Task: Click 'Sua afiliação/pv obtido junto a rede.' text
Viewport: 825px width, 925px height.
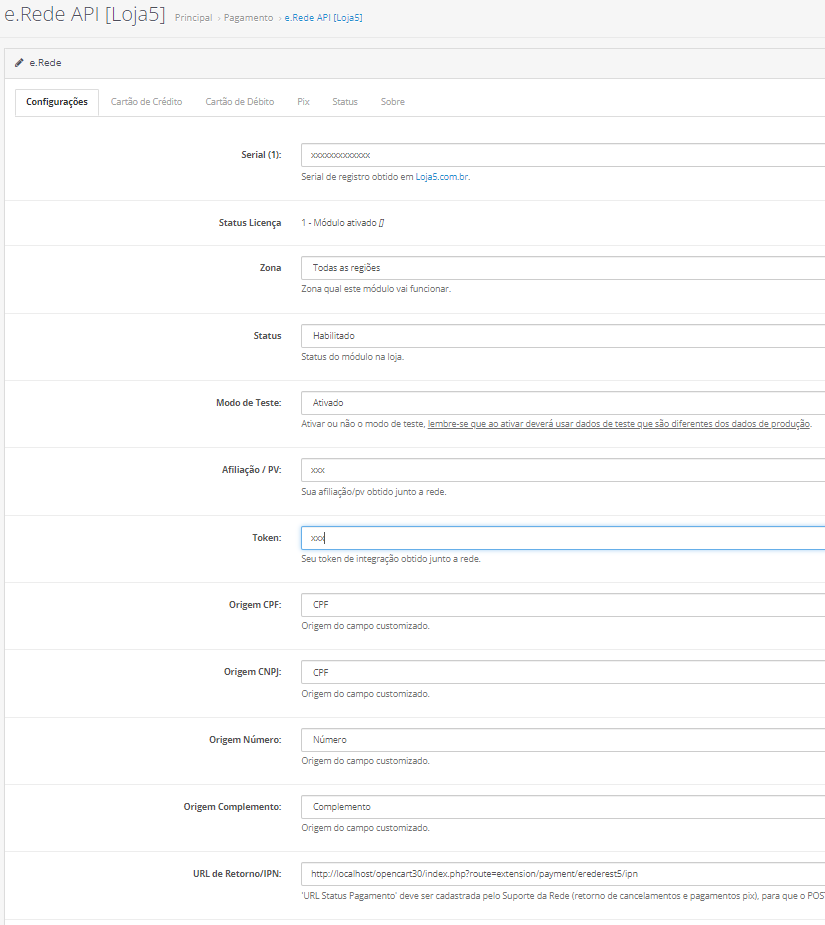Action: pyautogui.click(x=374, y=492)
